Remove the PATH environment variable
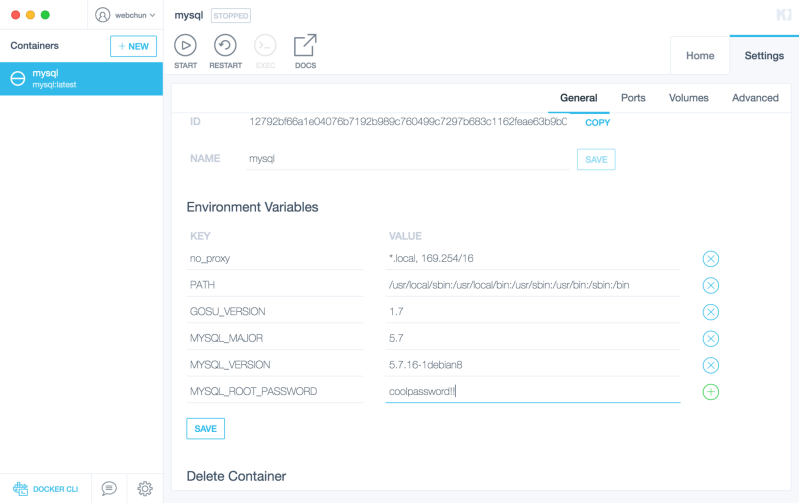Screen dimensions: 799x503 tap(710, 285)
